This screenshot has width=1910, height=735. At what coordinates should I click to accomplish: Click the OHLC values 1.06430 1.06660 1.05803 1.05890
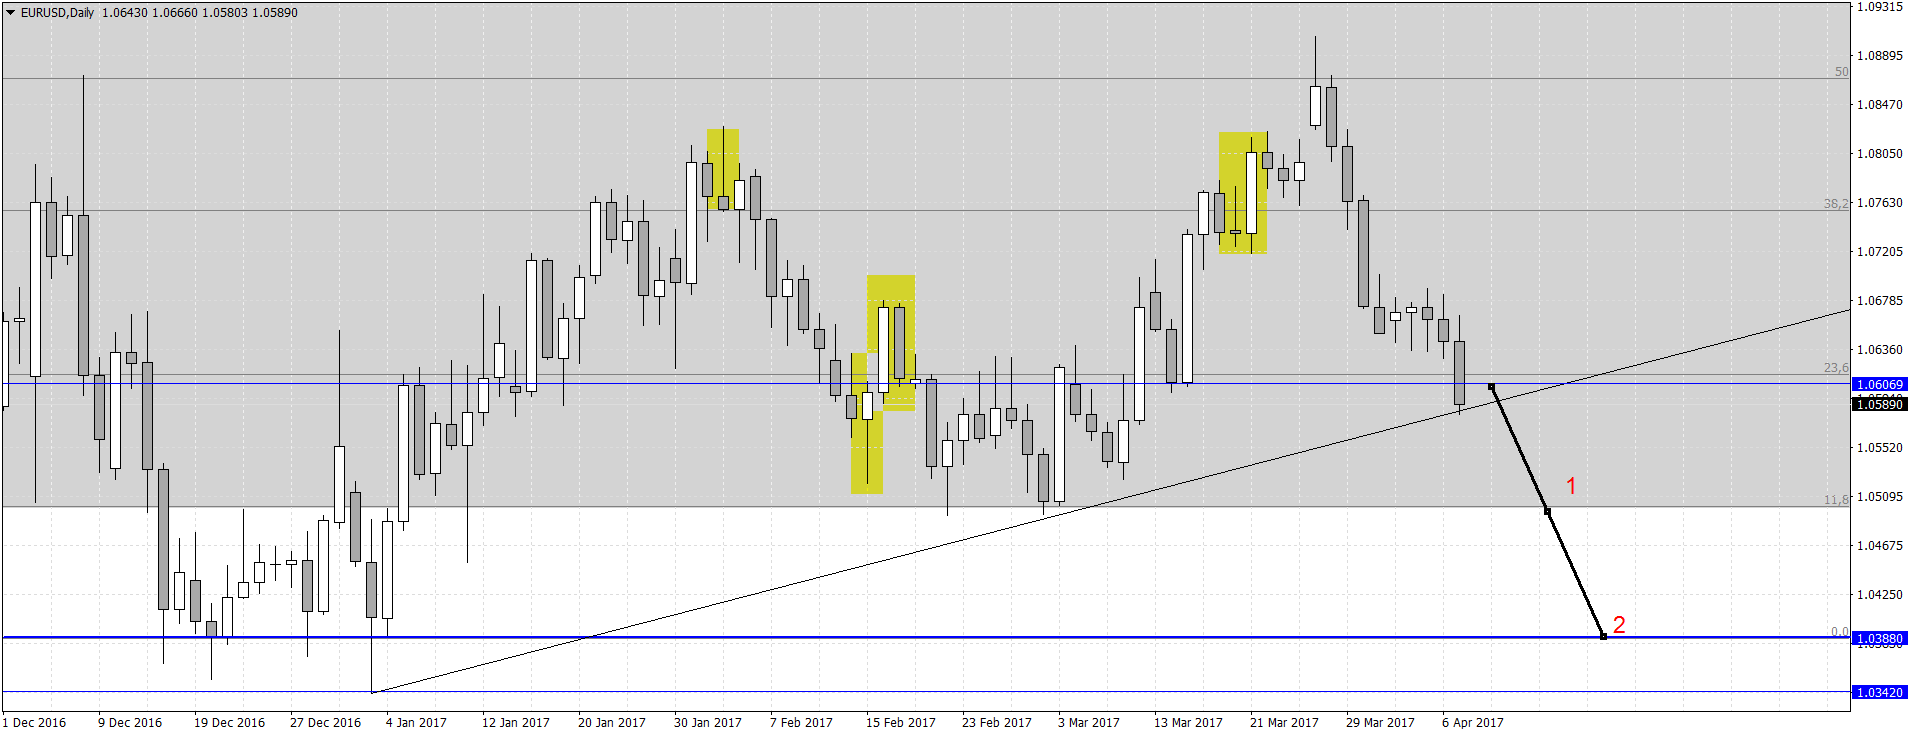200,13
